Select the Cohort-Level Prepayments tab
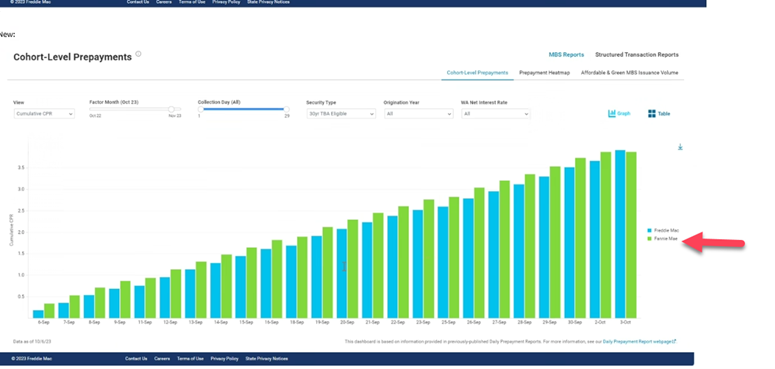Viewport: 775px width, 369px height. (477, 73)
